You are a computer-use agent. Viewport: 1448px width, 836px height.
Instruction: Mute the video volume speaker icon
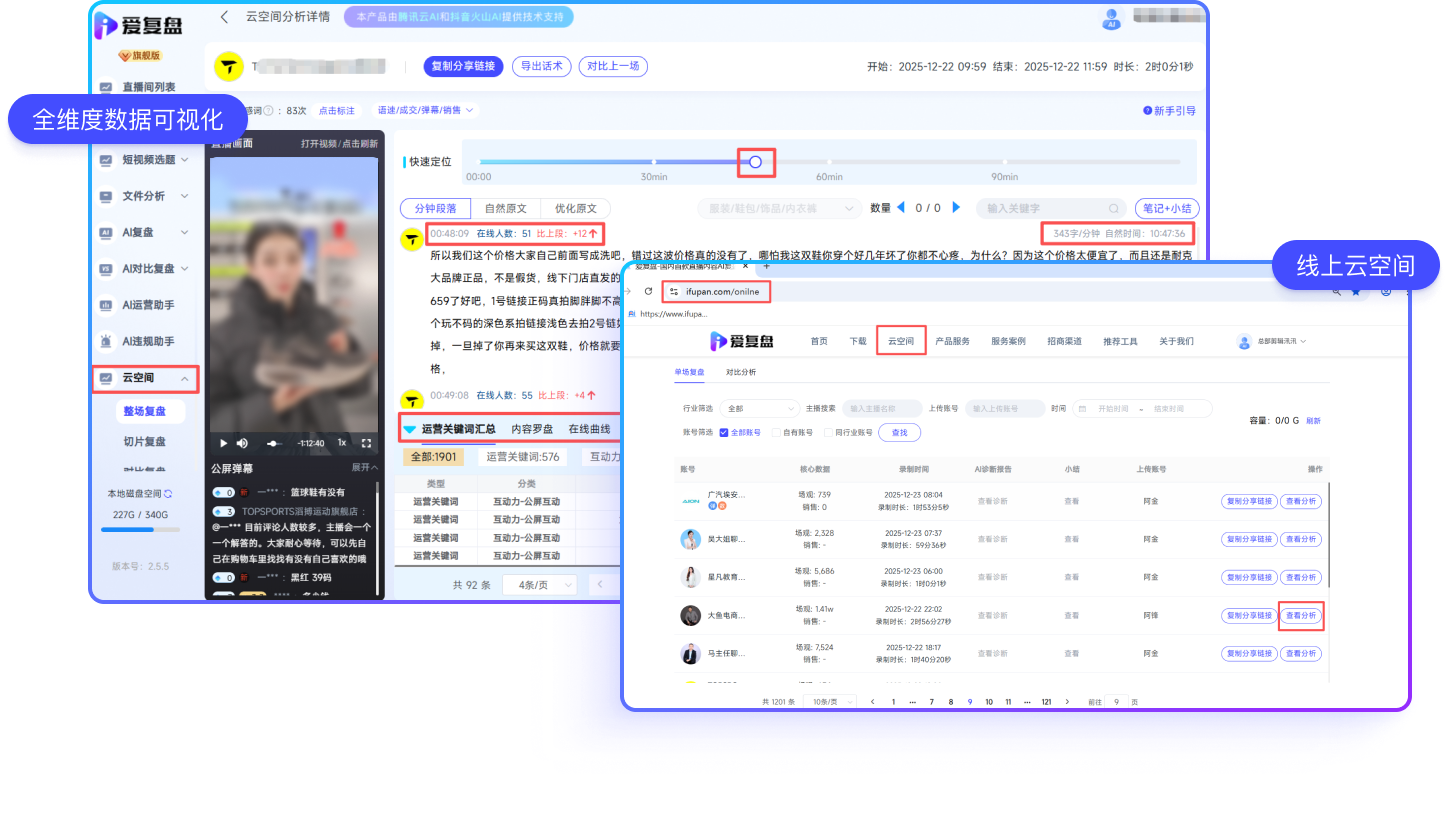[242, 443]
